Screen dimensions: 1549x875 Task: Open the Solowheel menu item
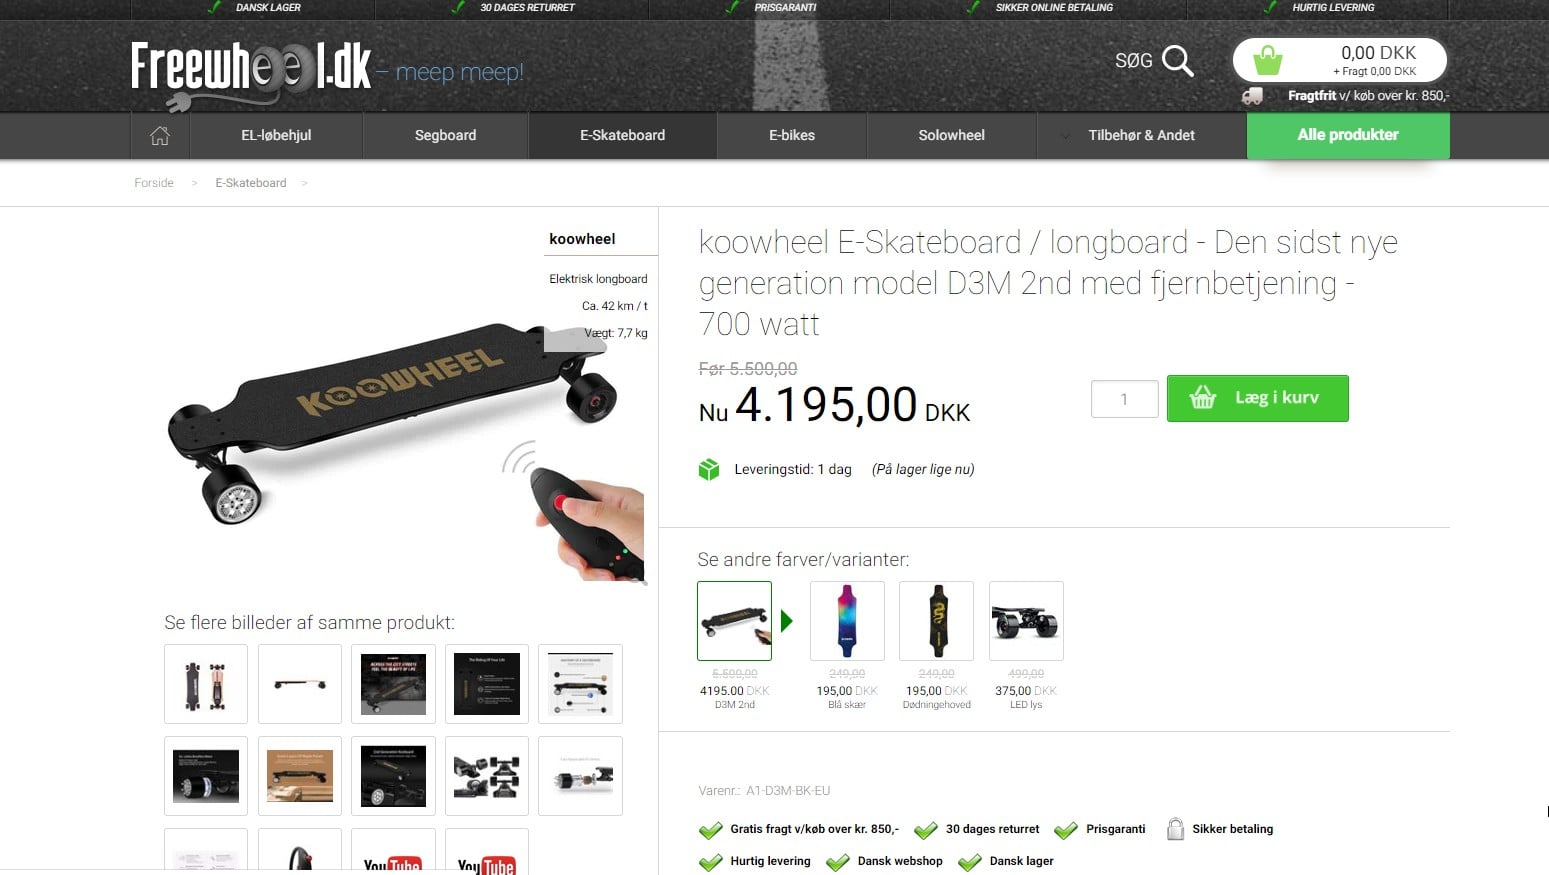(x=951, y=135)
